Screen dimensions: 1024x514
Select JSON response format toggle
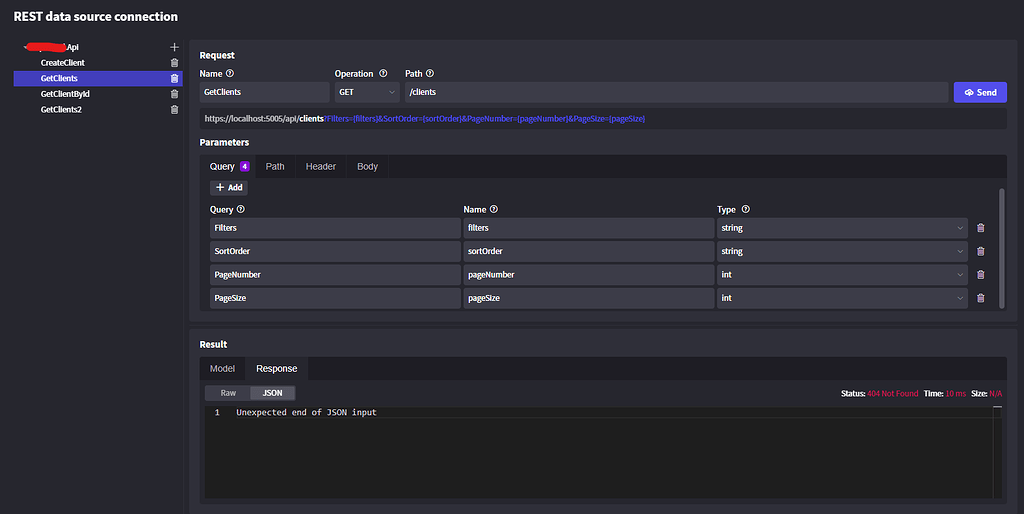click(272, 393)
